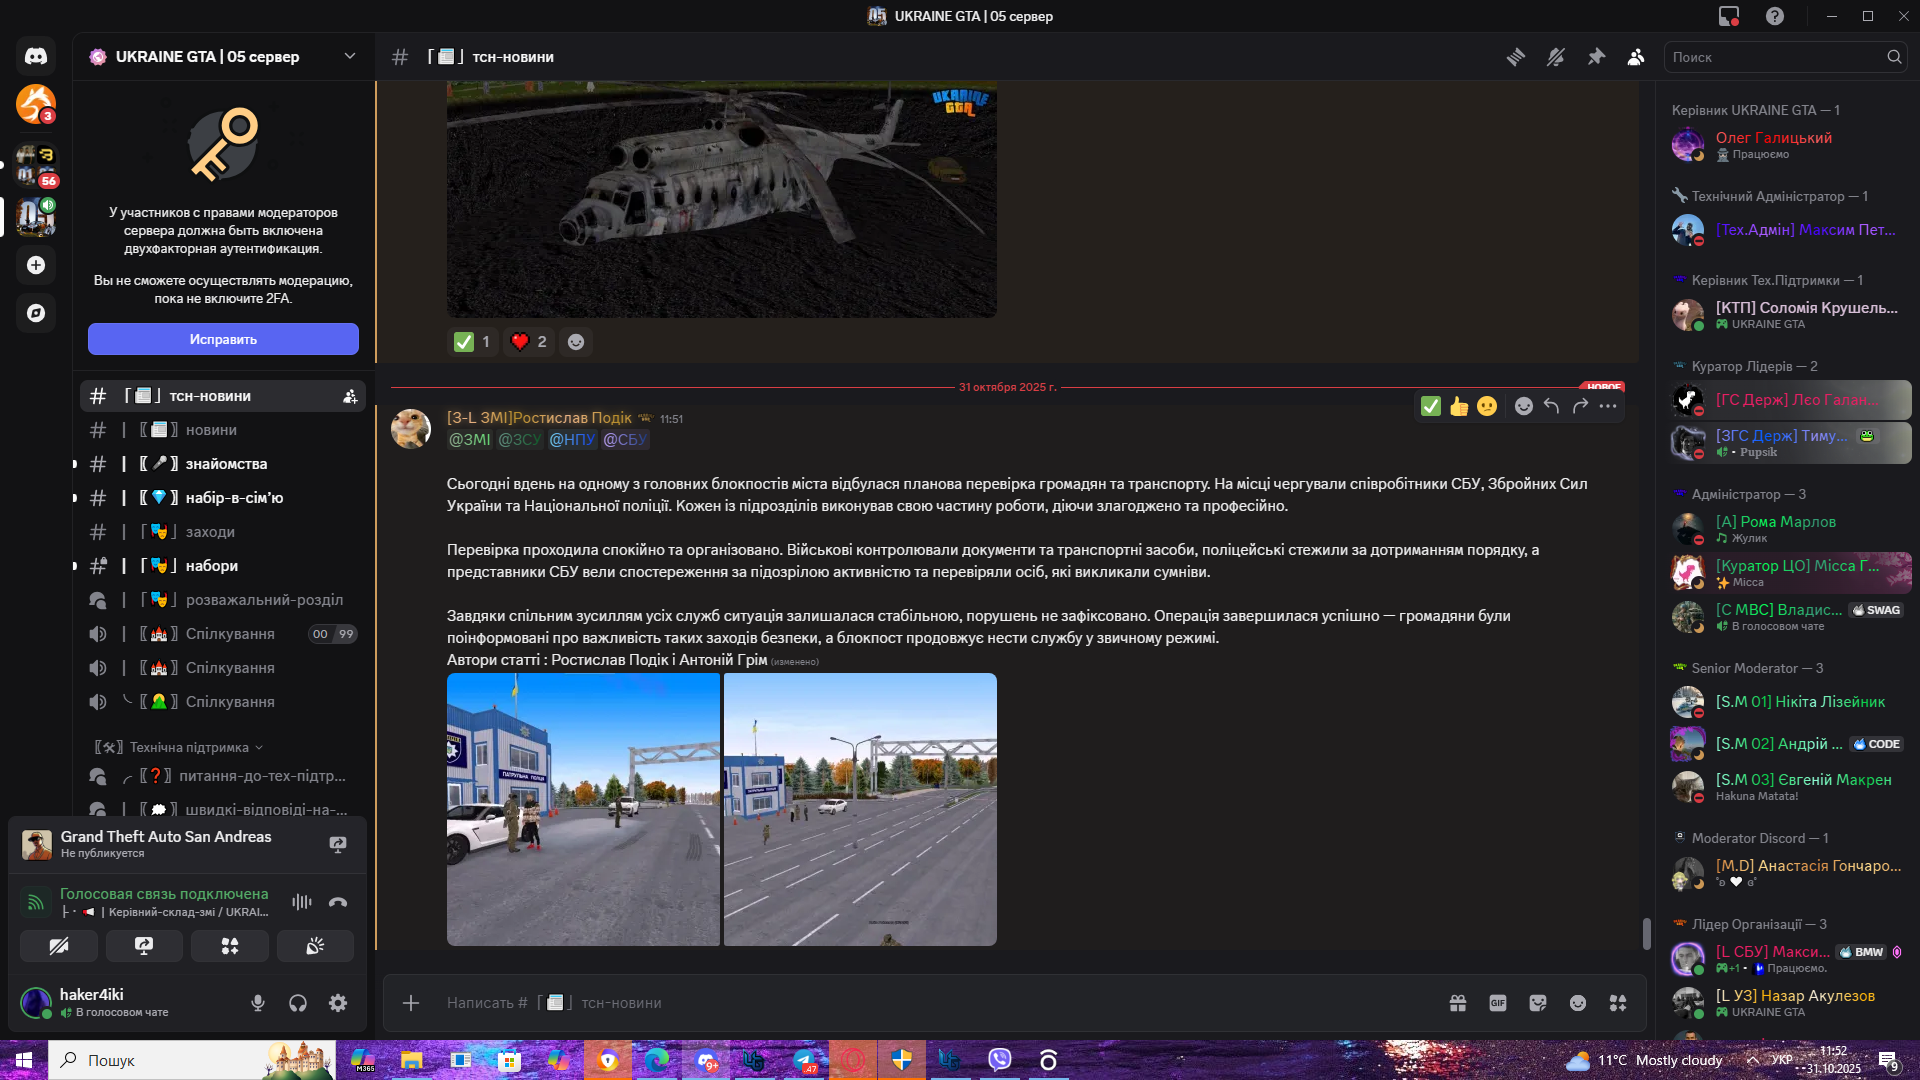Open pinned messages in the channel header
The width and height of the screenshot is (1920, 1080).
(x=1596, y=57)
